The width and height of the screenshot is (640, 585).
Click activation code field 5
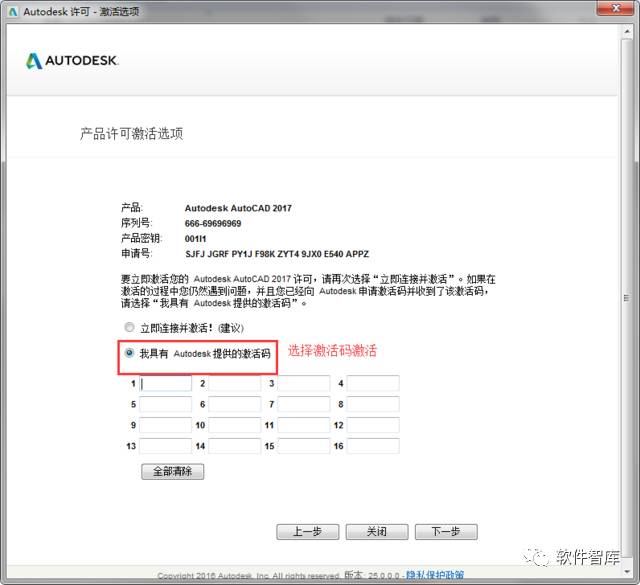tap(165, 404)
